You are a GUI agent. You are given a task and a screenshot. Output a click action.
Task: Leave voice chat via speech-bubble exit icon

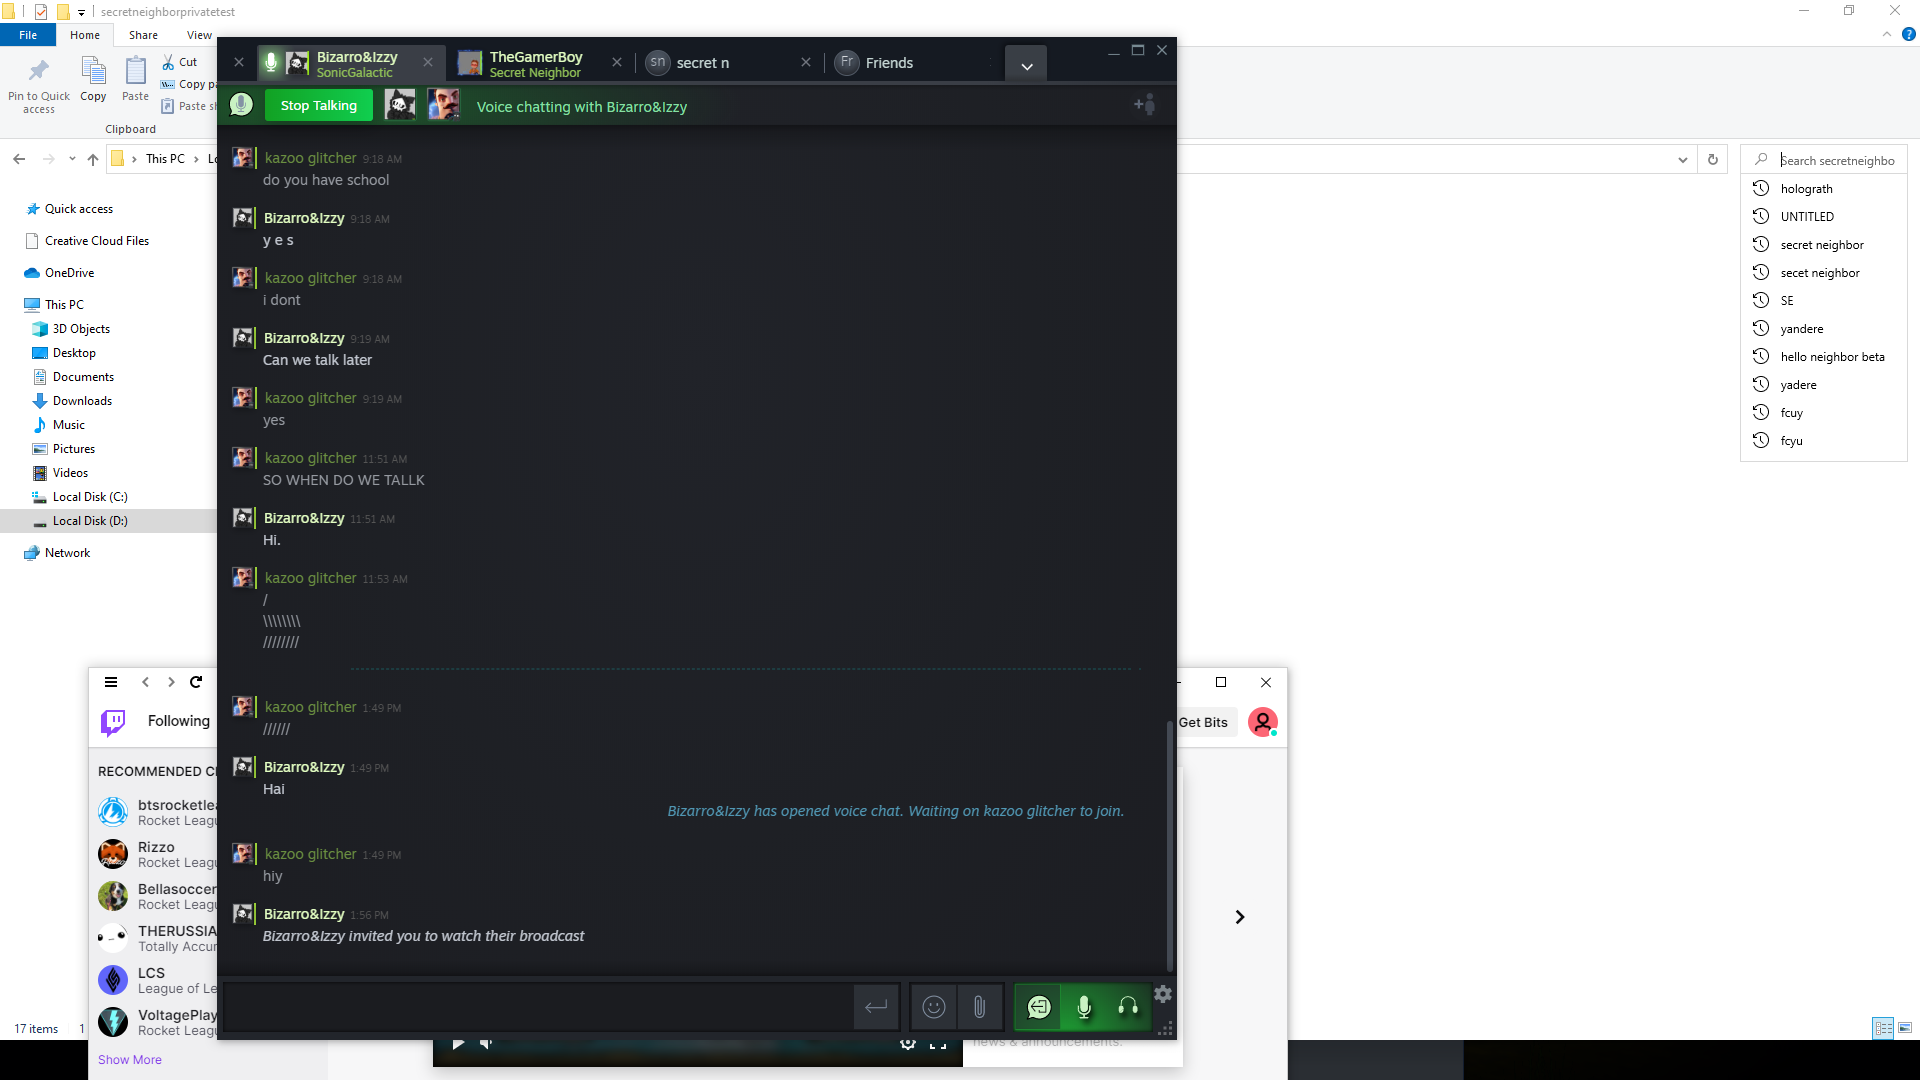[x=1039, y=1007]
